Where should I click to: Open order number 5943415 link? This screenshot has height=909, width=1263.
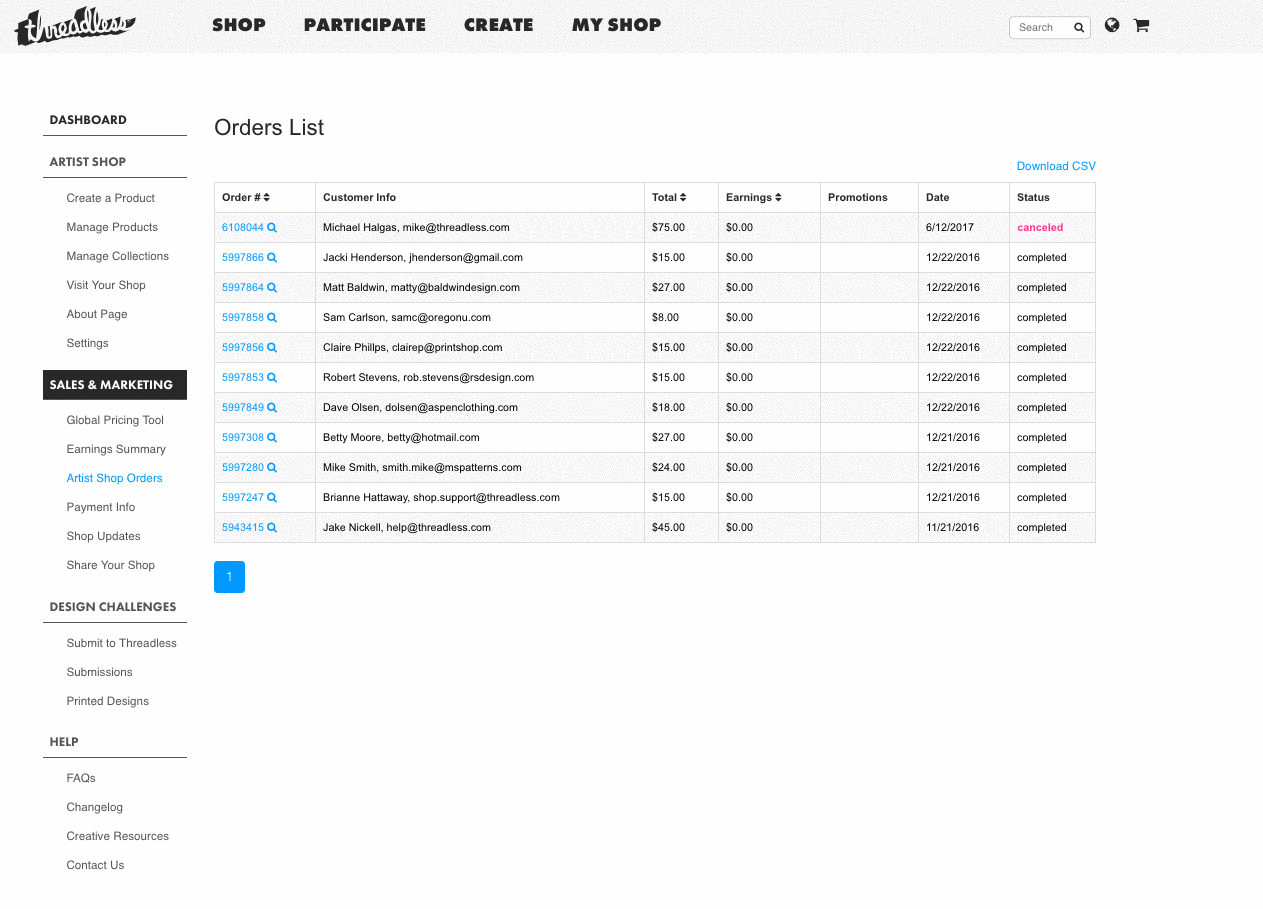tap(243, 528)
